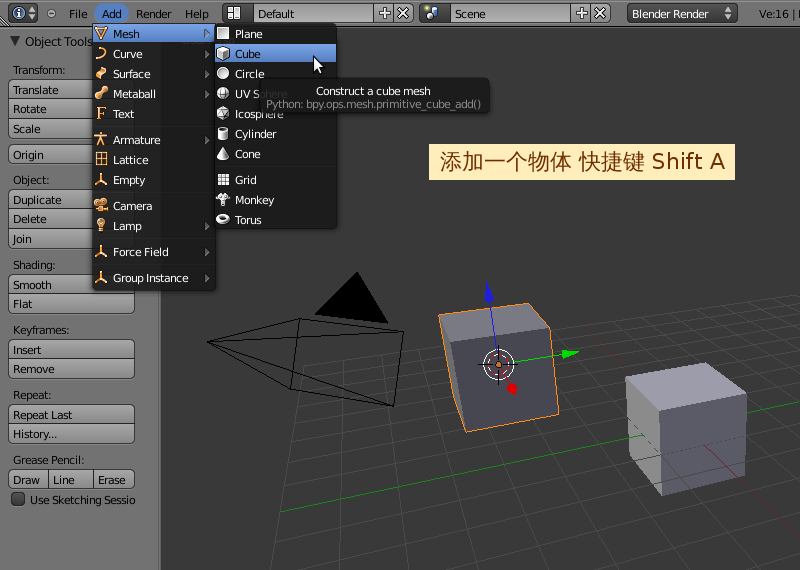
Task: Click the Translate button
Action: pyautogui.click(x=51, y=90)
